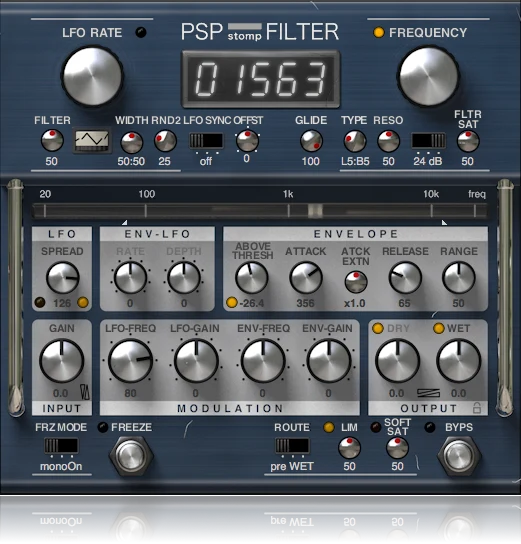The image size is (521, 544).
Task: Click the left frequency range marker triangle
Action: [125, 222]
